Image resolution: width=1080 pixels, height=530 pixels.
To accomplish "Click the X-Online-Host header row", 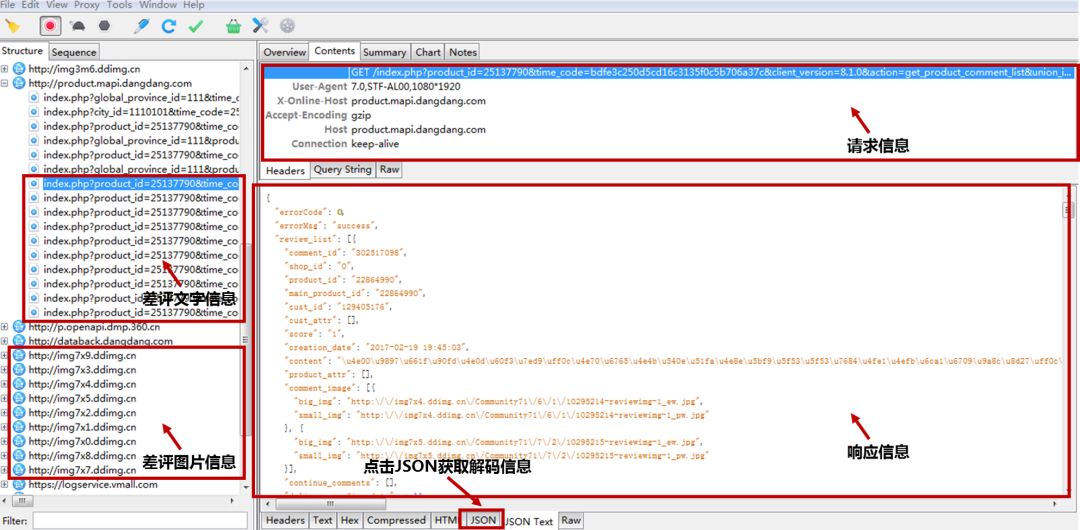I will [668, 101].
